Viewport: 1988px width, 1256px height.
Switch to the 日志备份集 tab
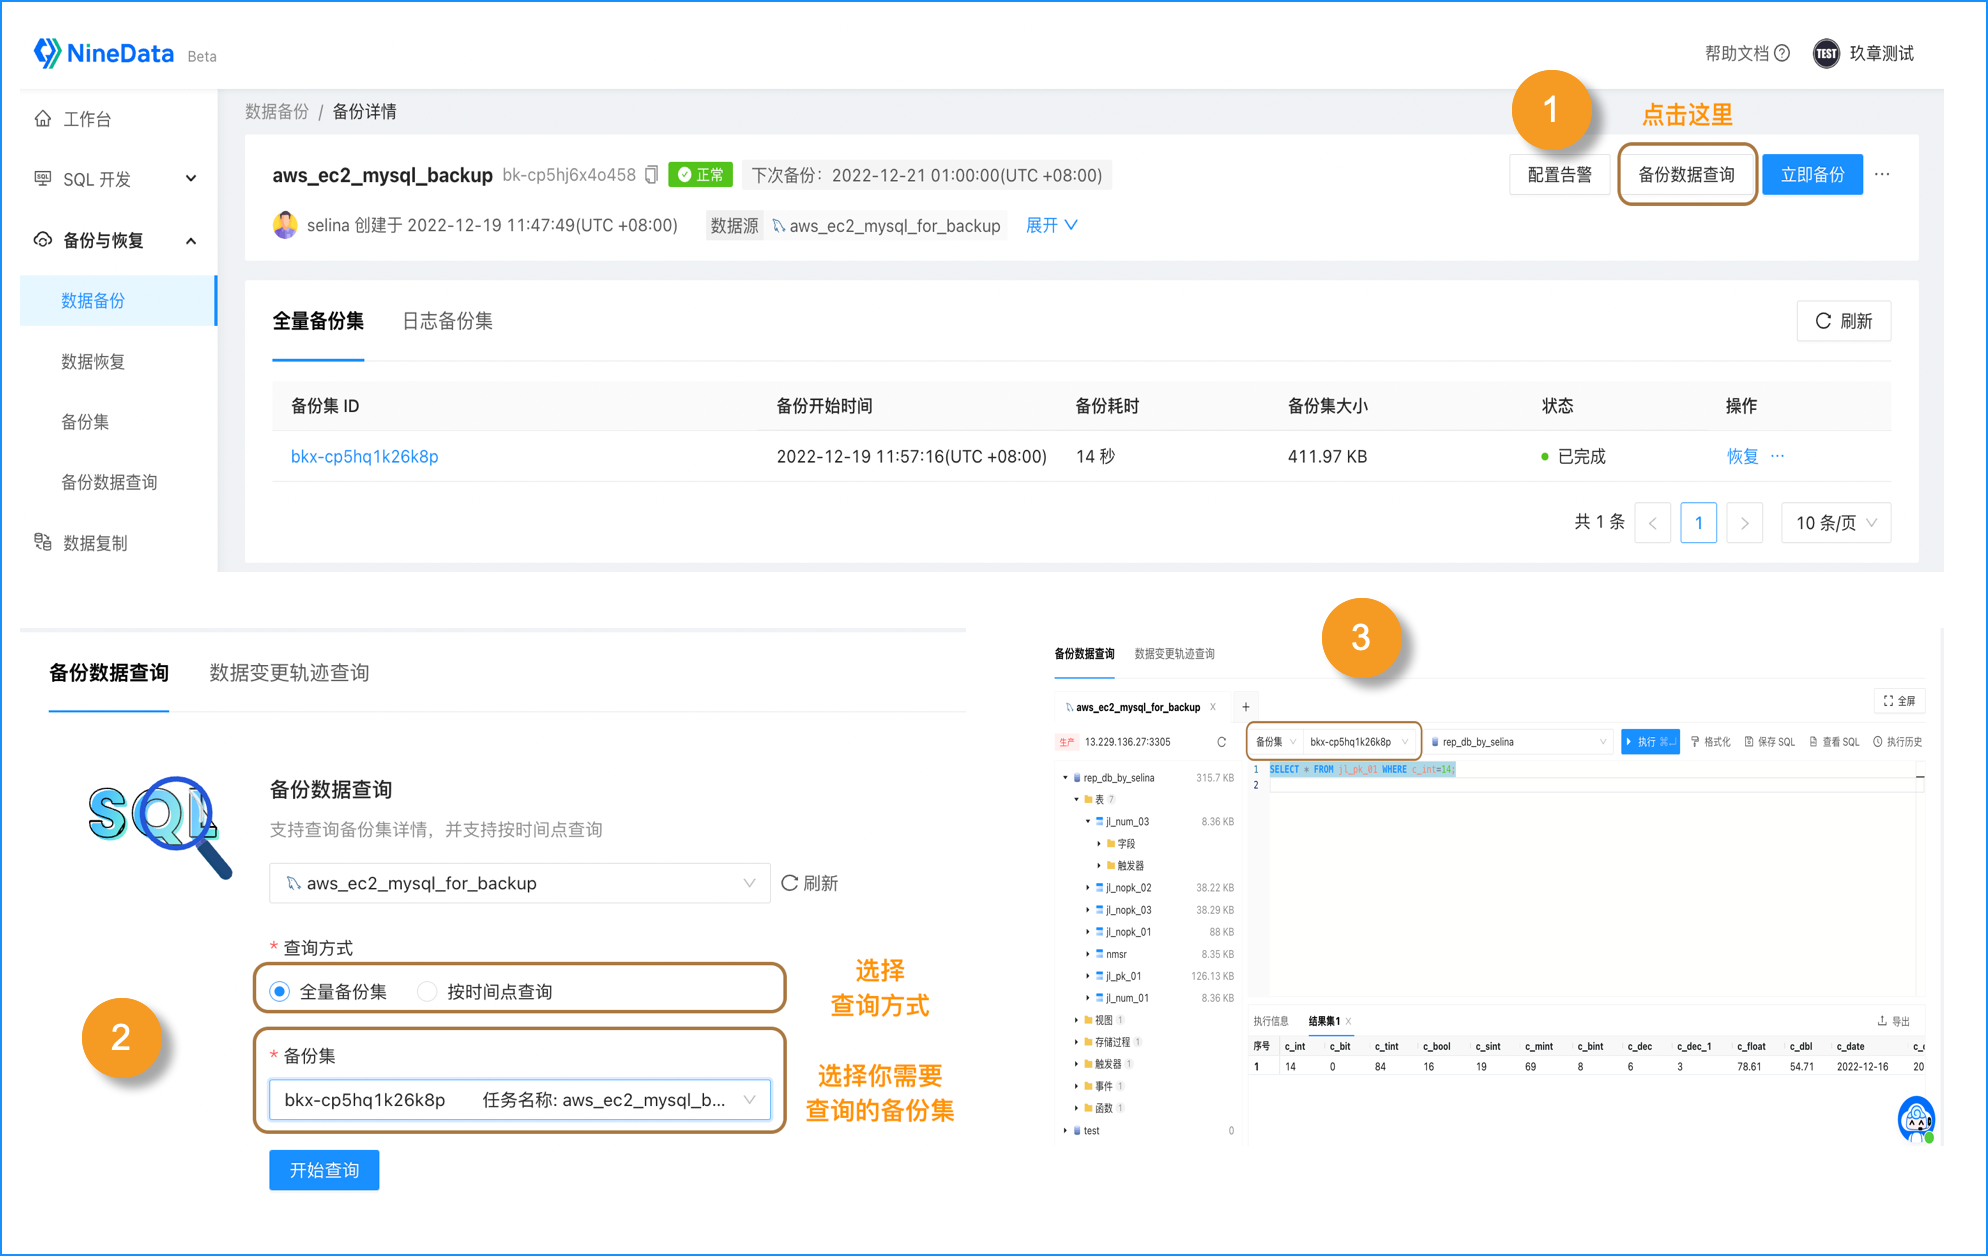[x=447, y=321]
